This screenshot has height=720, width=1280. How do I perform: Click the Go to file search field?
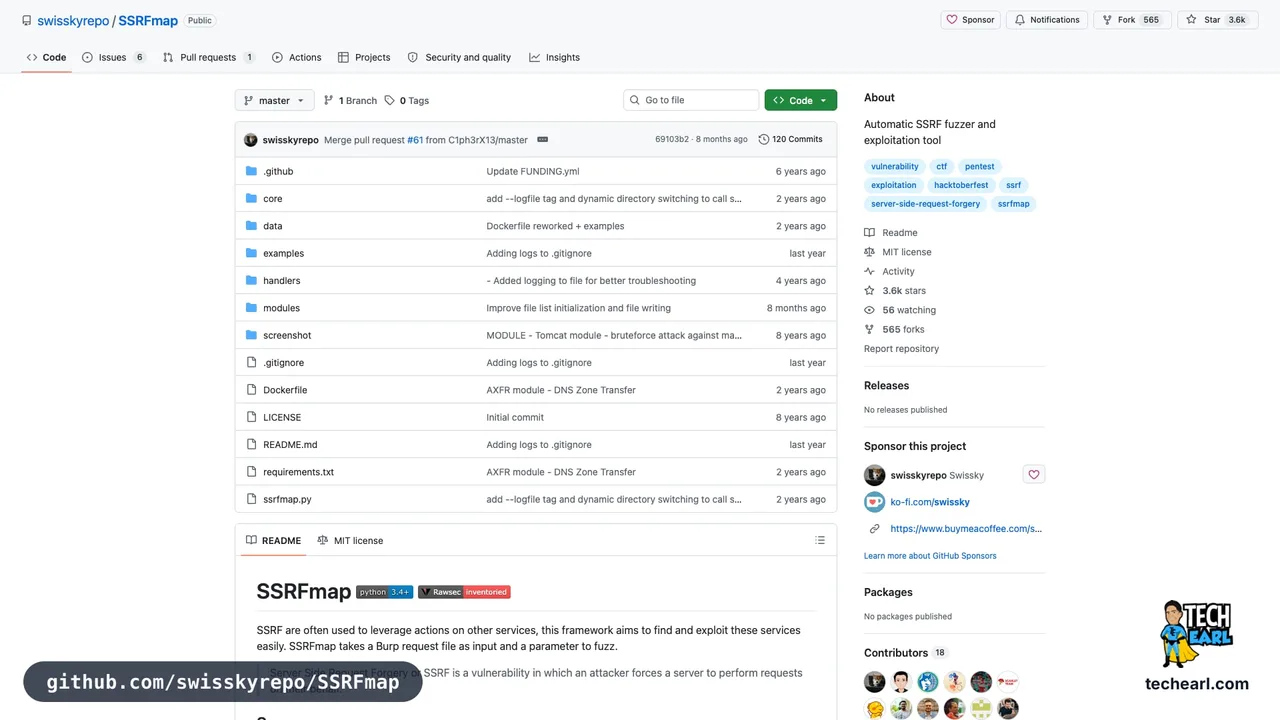click(x=691, y=100)
